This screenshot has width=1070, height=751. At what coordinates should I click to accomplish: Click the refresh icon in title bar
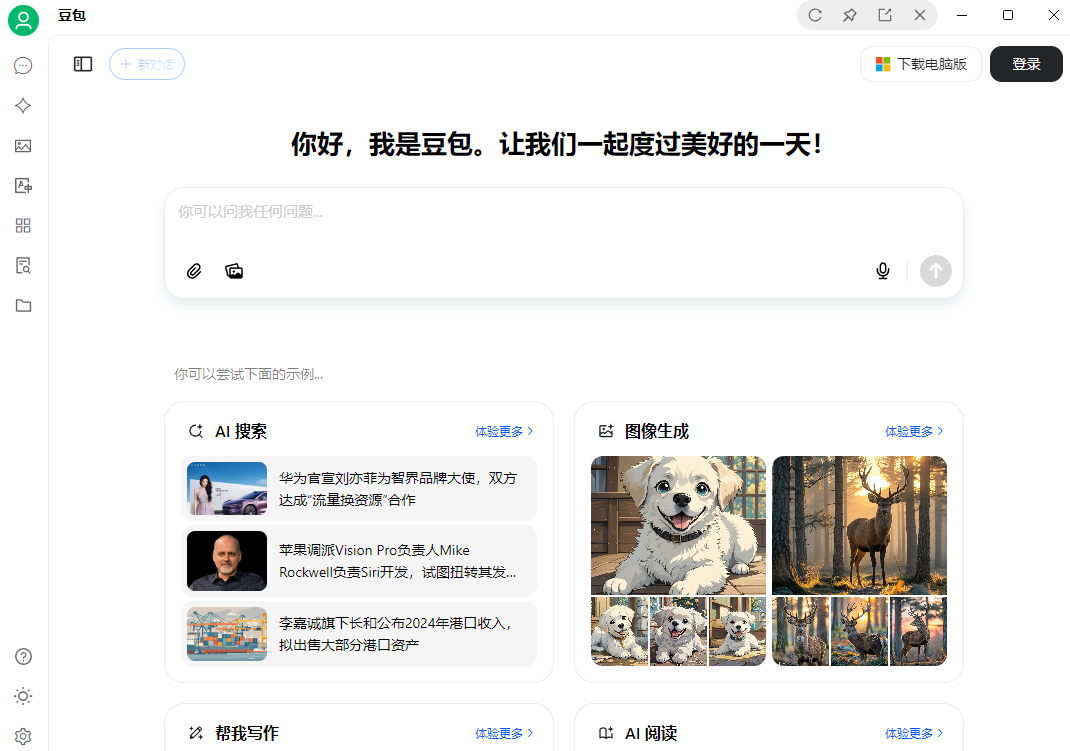[x=815, y=15]
